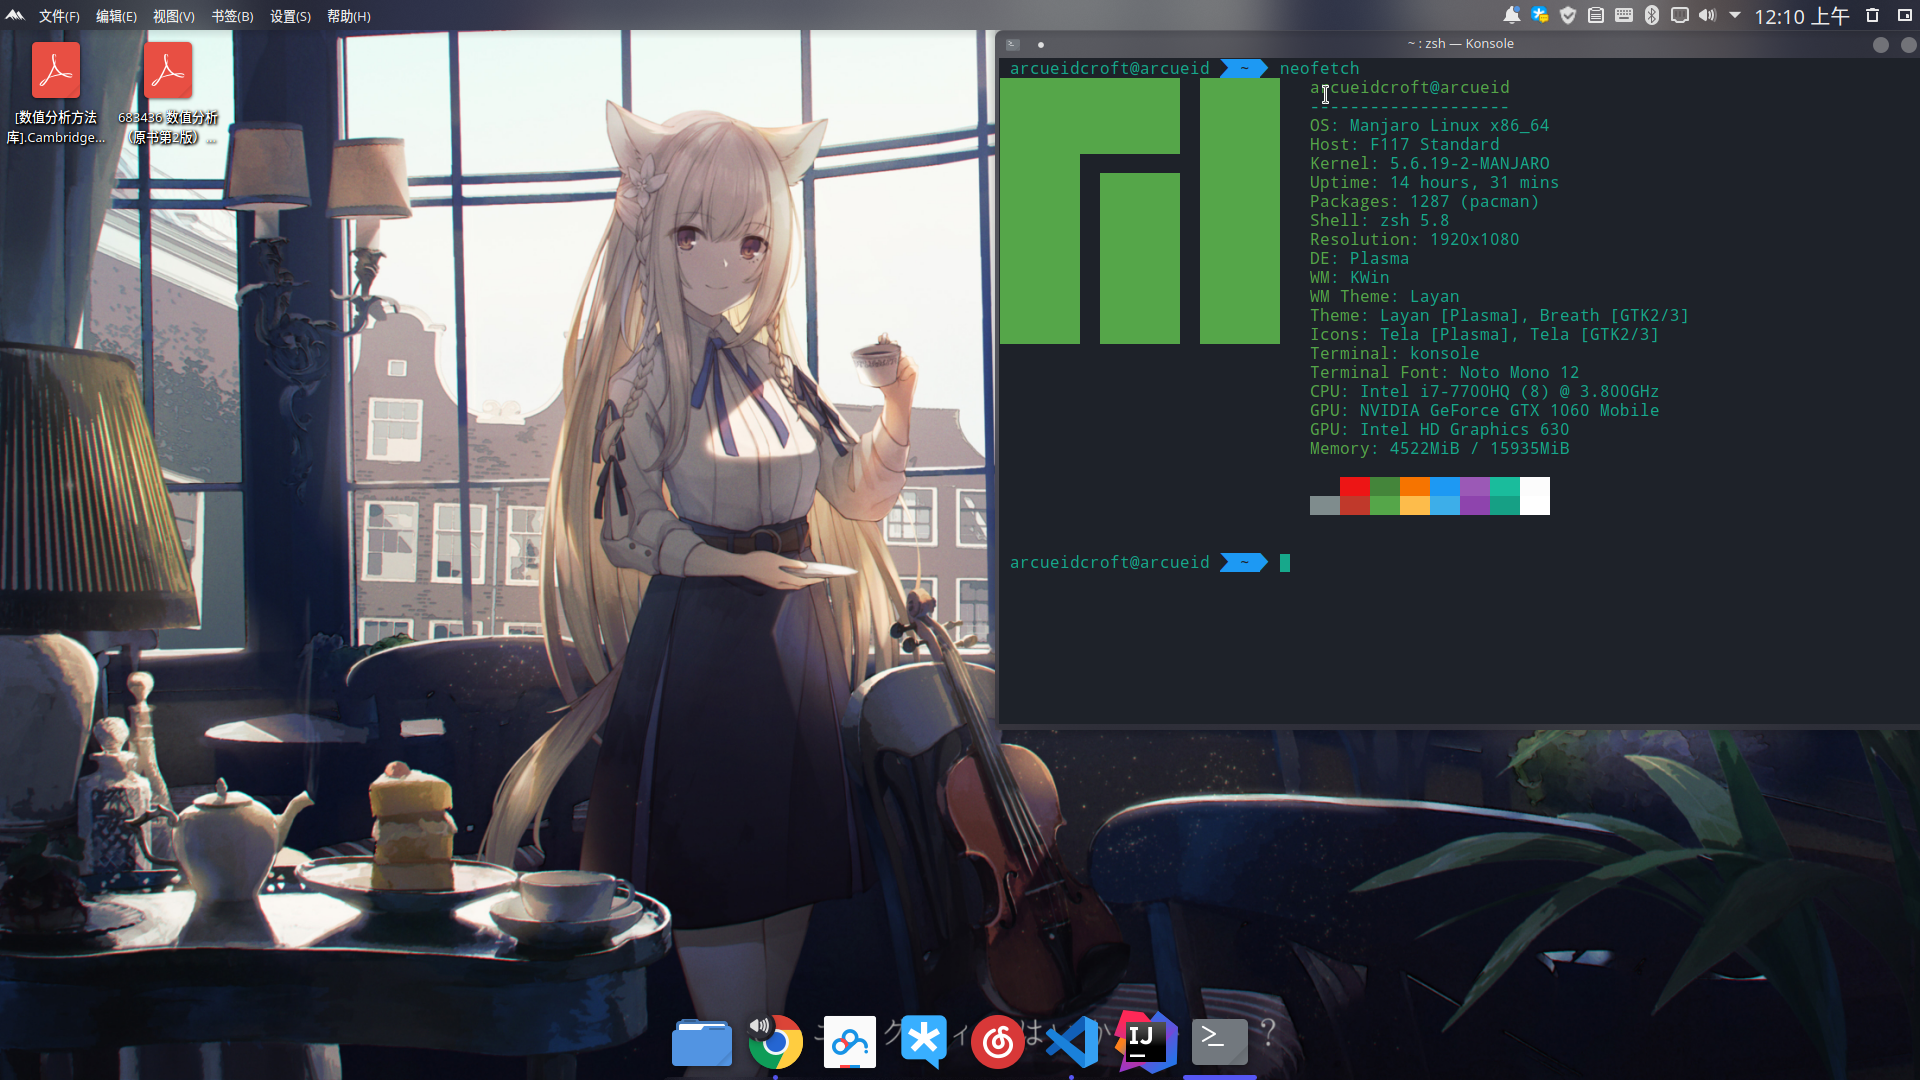Click the first round button on Konsole title bar

[1881, 45]
